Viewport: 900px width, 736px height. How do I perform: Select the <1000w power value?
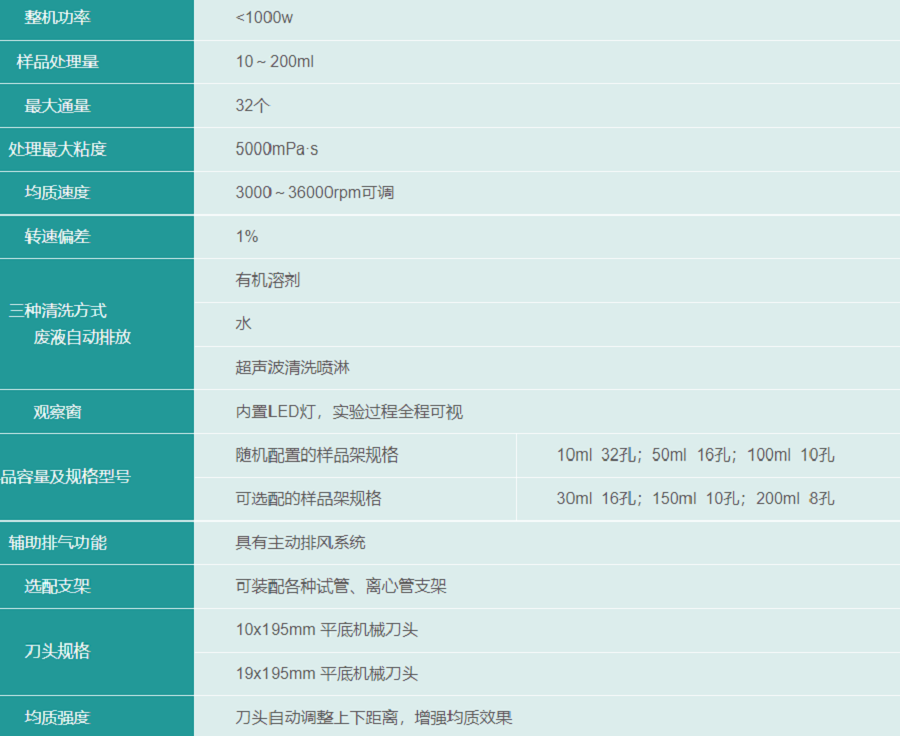click(x=264, y=18)
